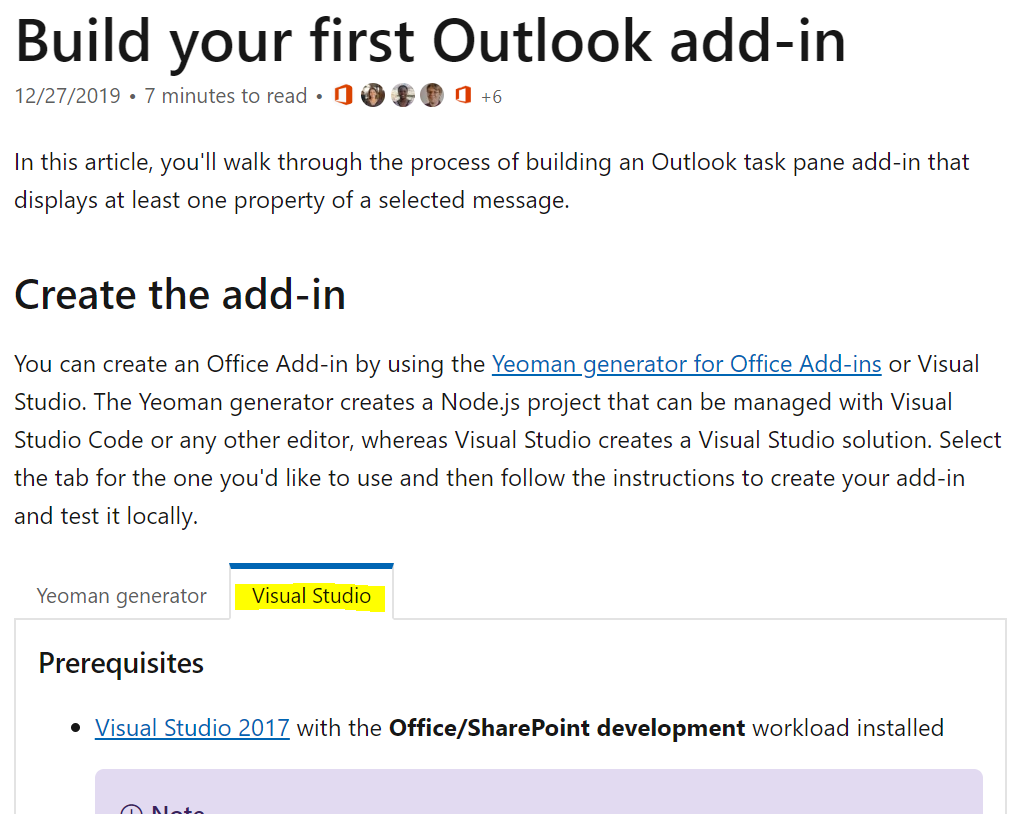Click the second contributor avatar

coord(402,95)
